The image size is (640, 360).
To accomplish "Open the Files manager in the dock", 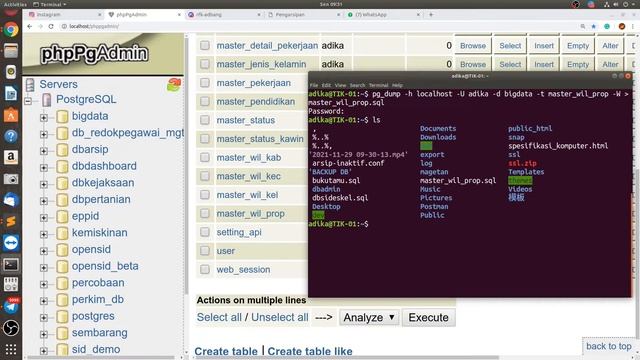I will (x=11, y=51).
